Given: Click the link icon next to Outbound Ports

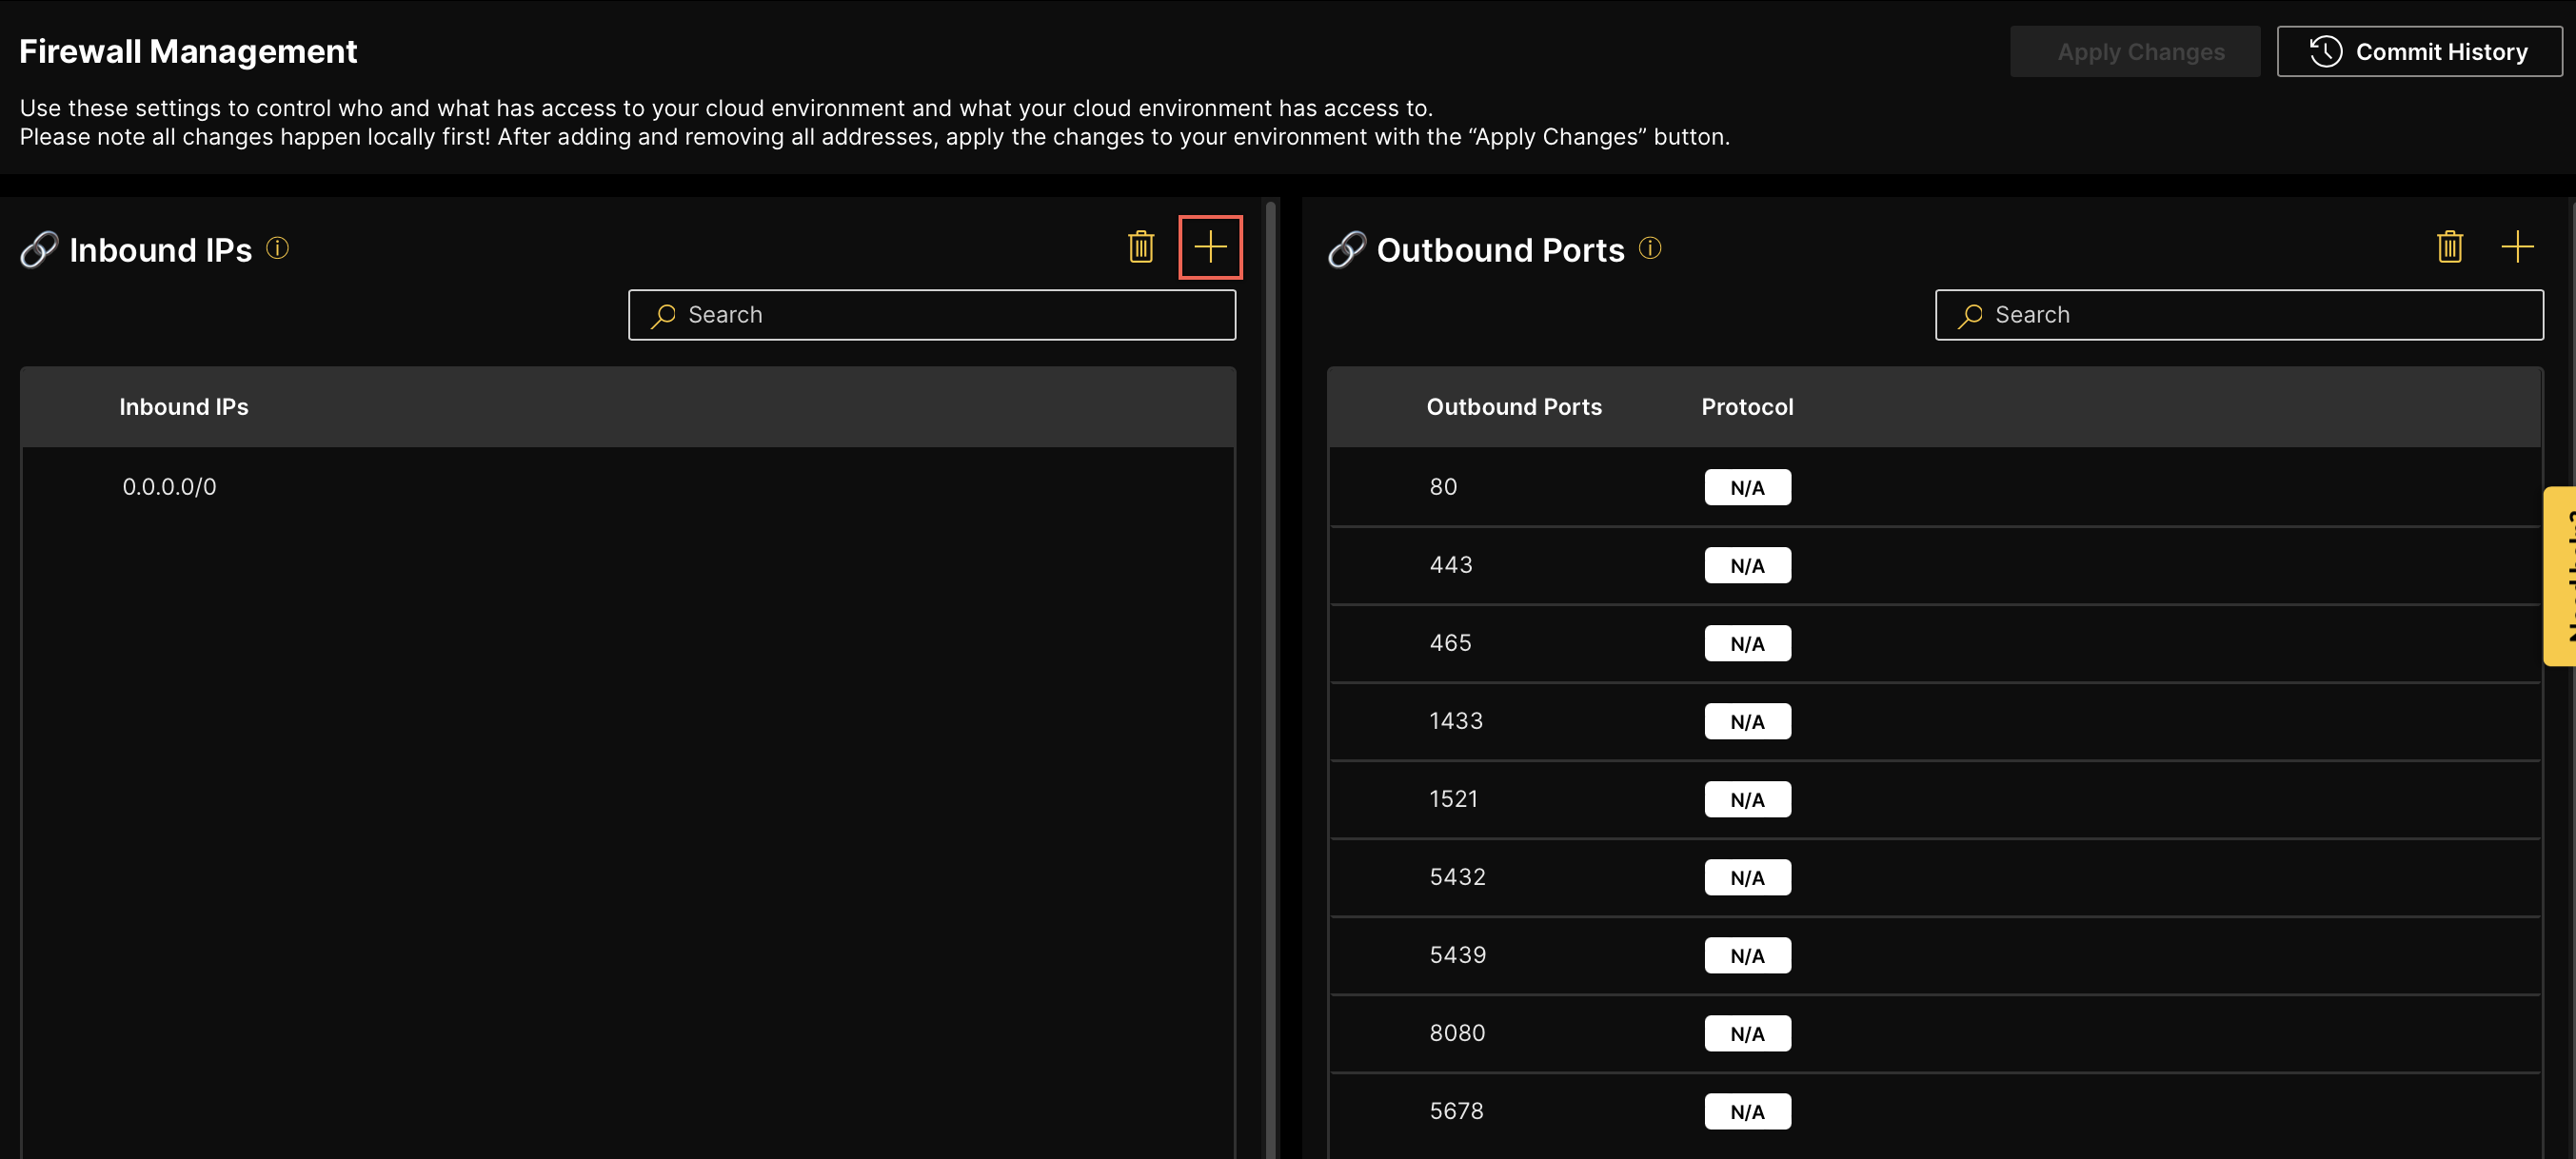Looking at the screenshot, I should tap(1346, 249).
